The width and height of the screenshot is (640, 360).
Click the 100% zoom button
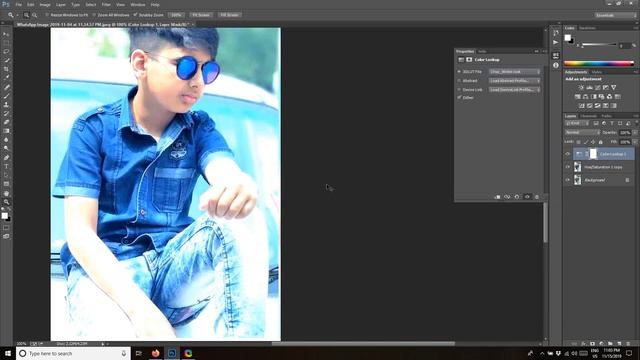point(176,15)
